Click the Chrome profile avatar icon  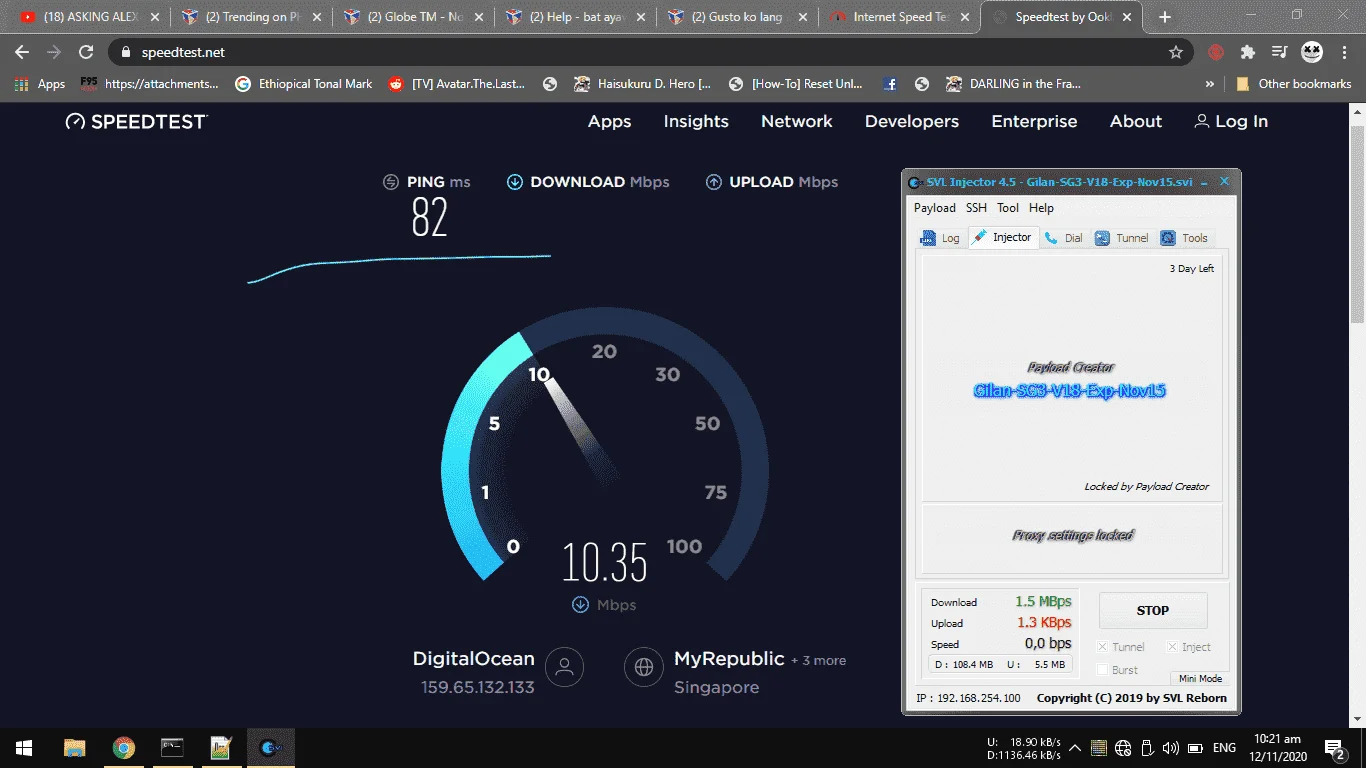[1312, 52]
